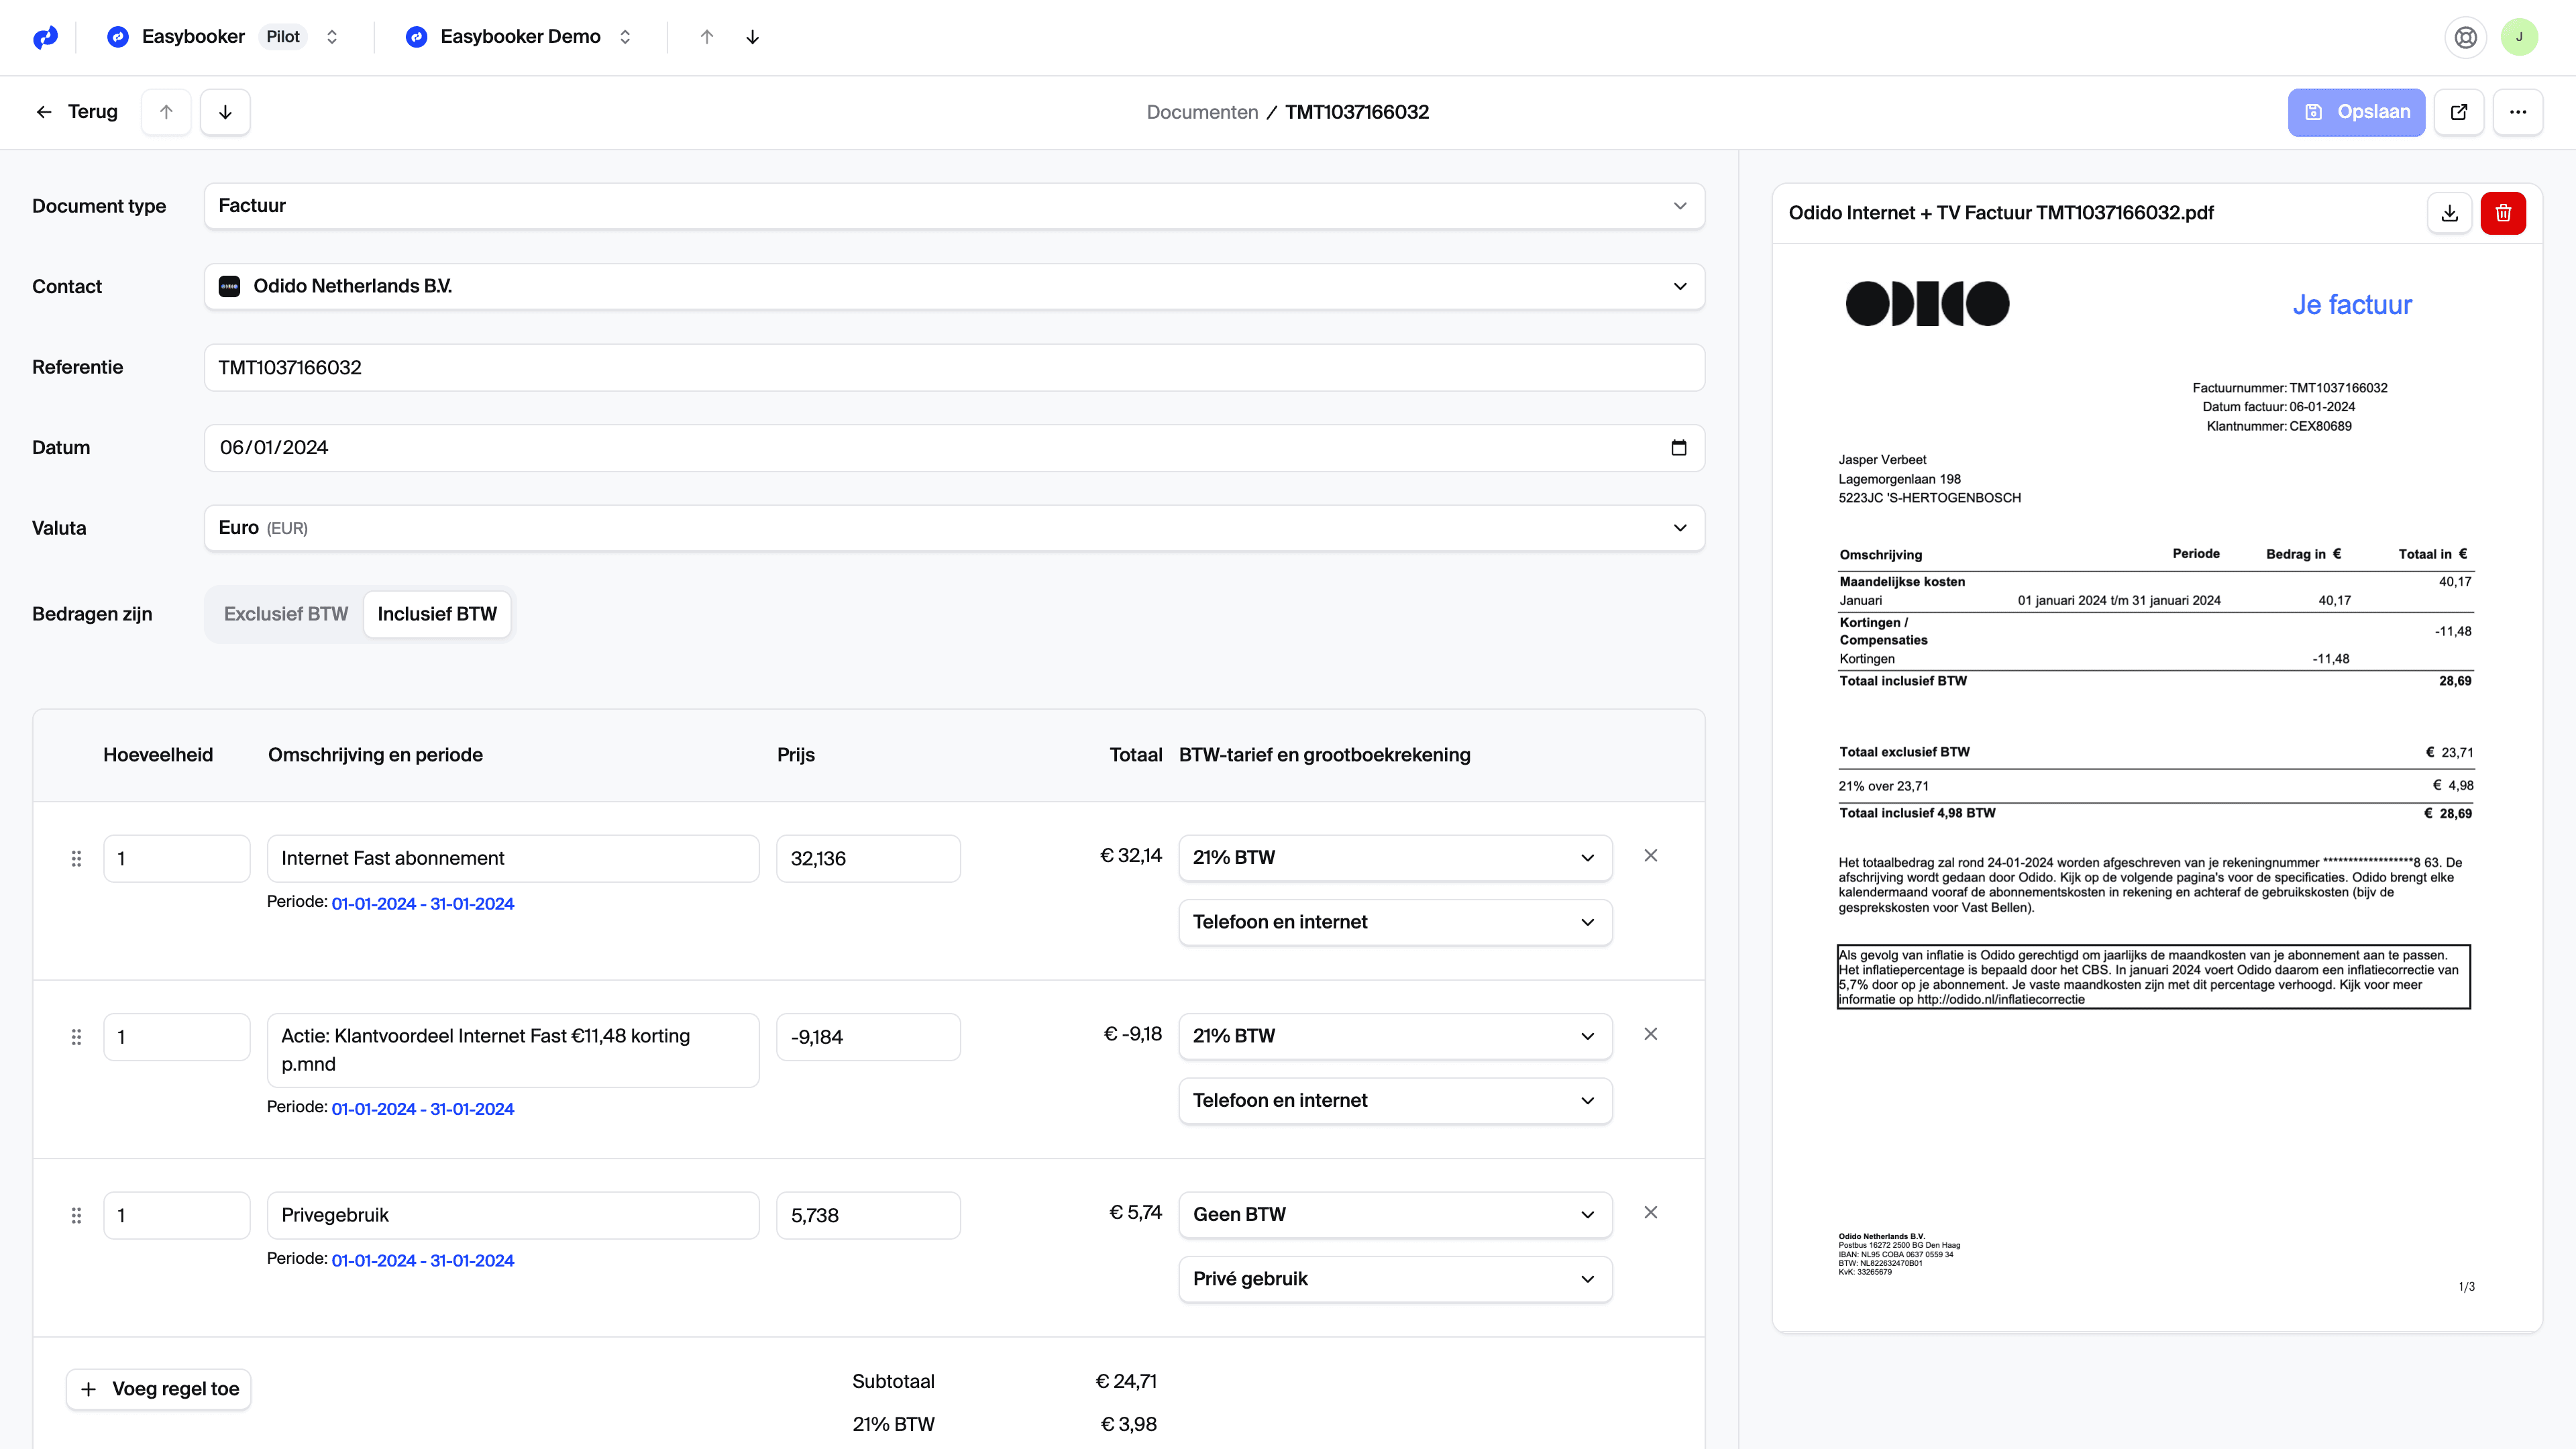Select Inclusief BTW option
Viewport: 2576px width, 1449px height.
437,614
